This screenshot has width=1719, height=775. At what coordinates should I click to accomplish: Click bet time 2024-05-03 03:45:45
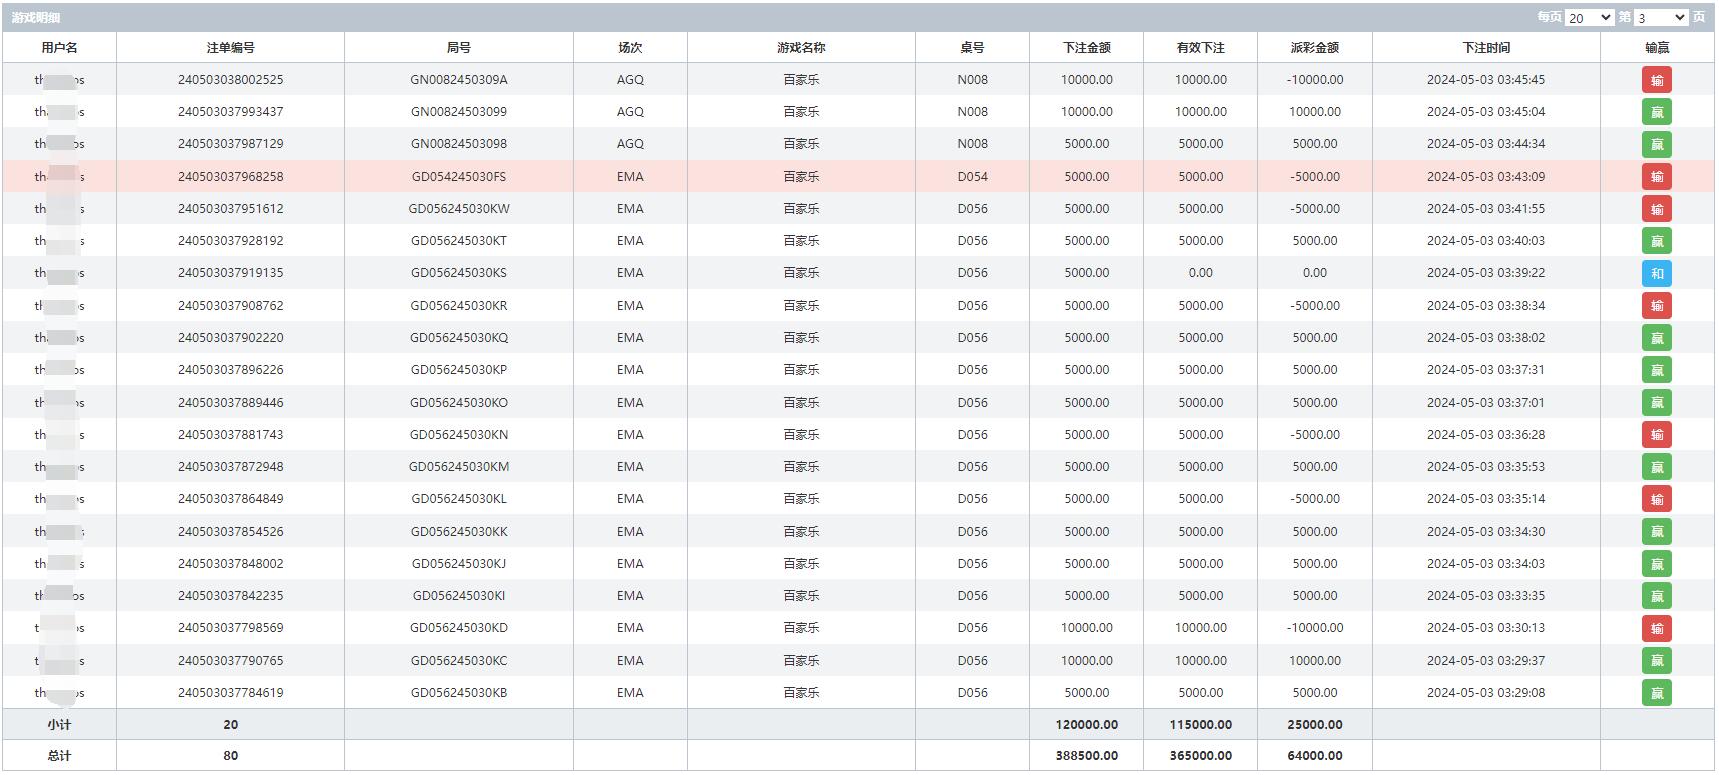click(x=1486, y=80)
